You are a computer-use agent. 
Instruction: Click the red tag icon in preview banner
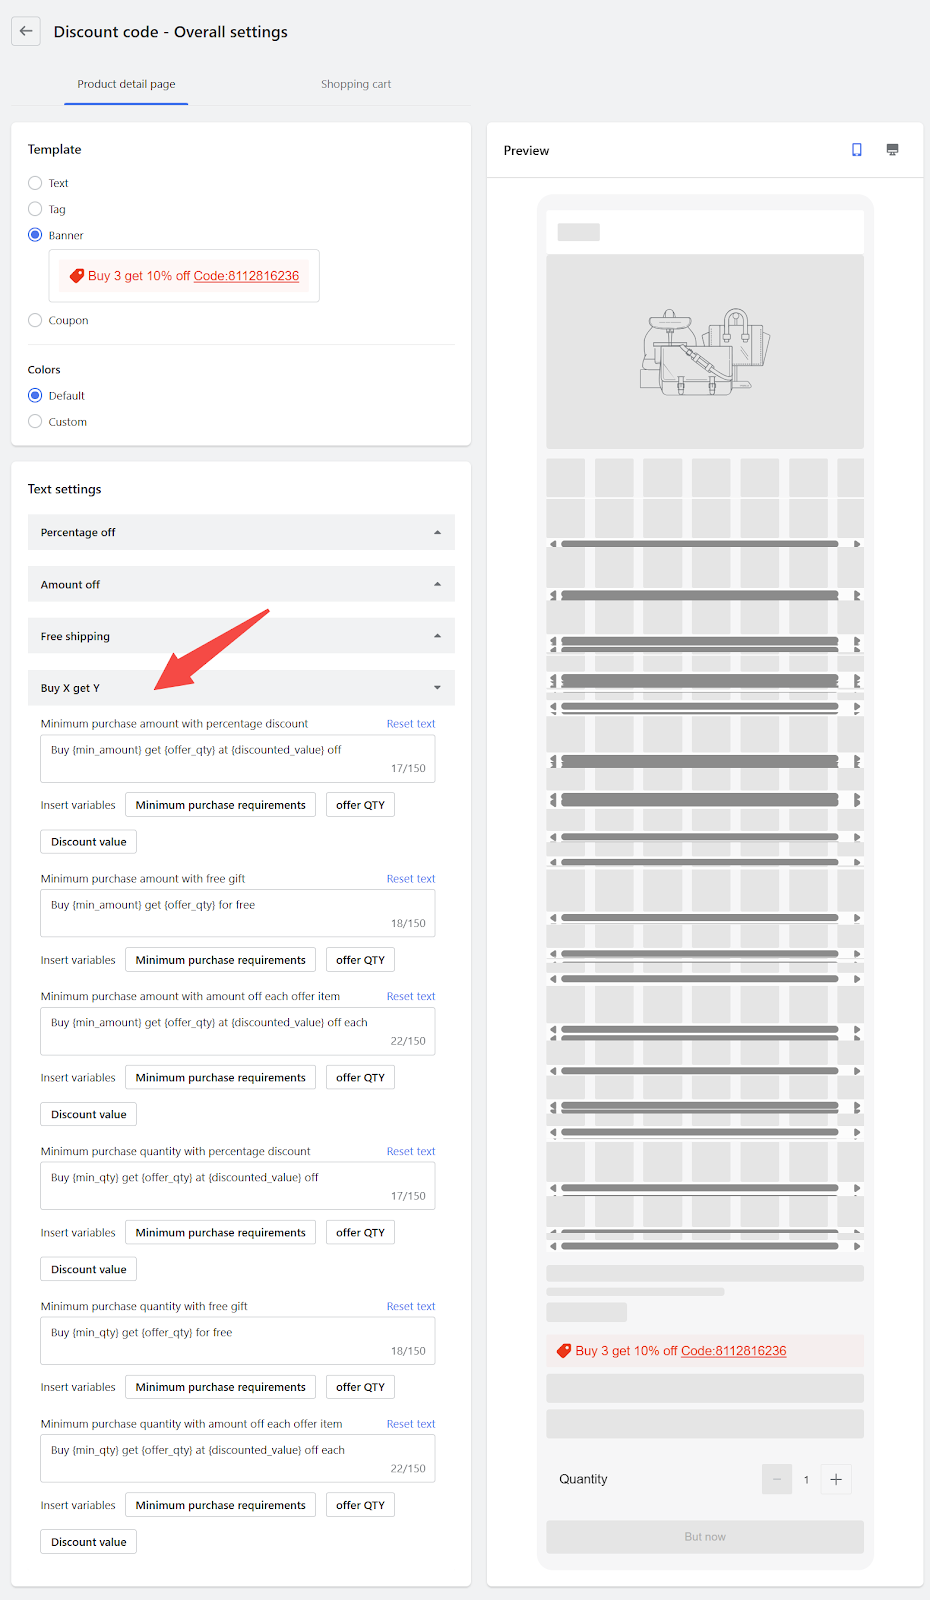click(564, 1351)
